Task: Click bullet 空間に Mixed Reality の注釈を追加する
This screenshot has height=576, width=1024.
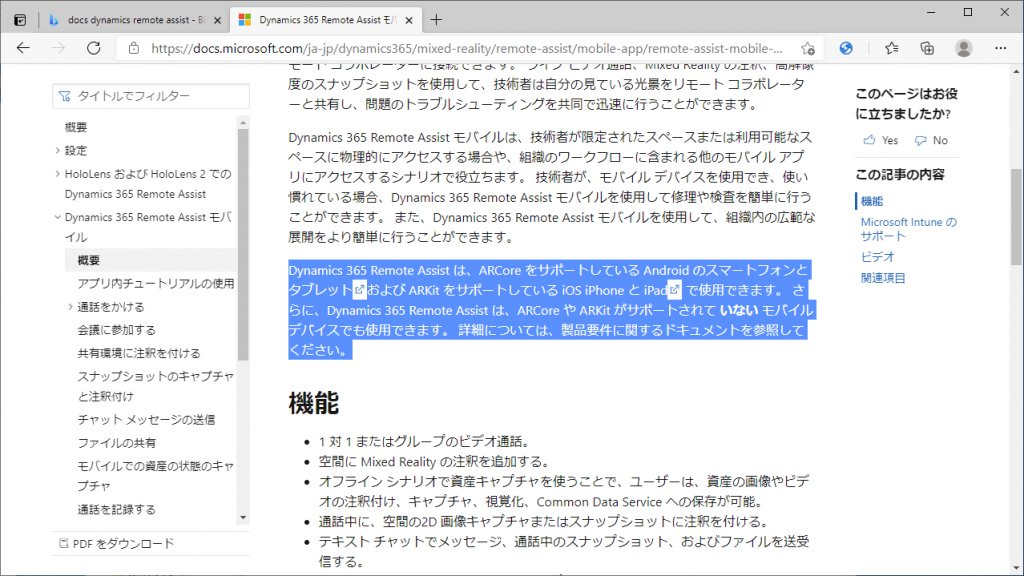Action: 434,462
